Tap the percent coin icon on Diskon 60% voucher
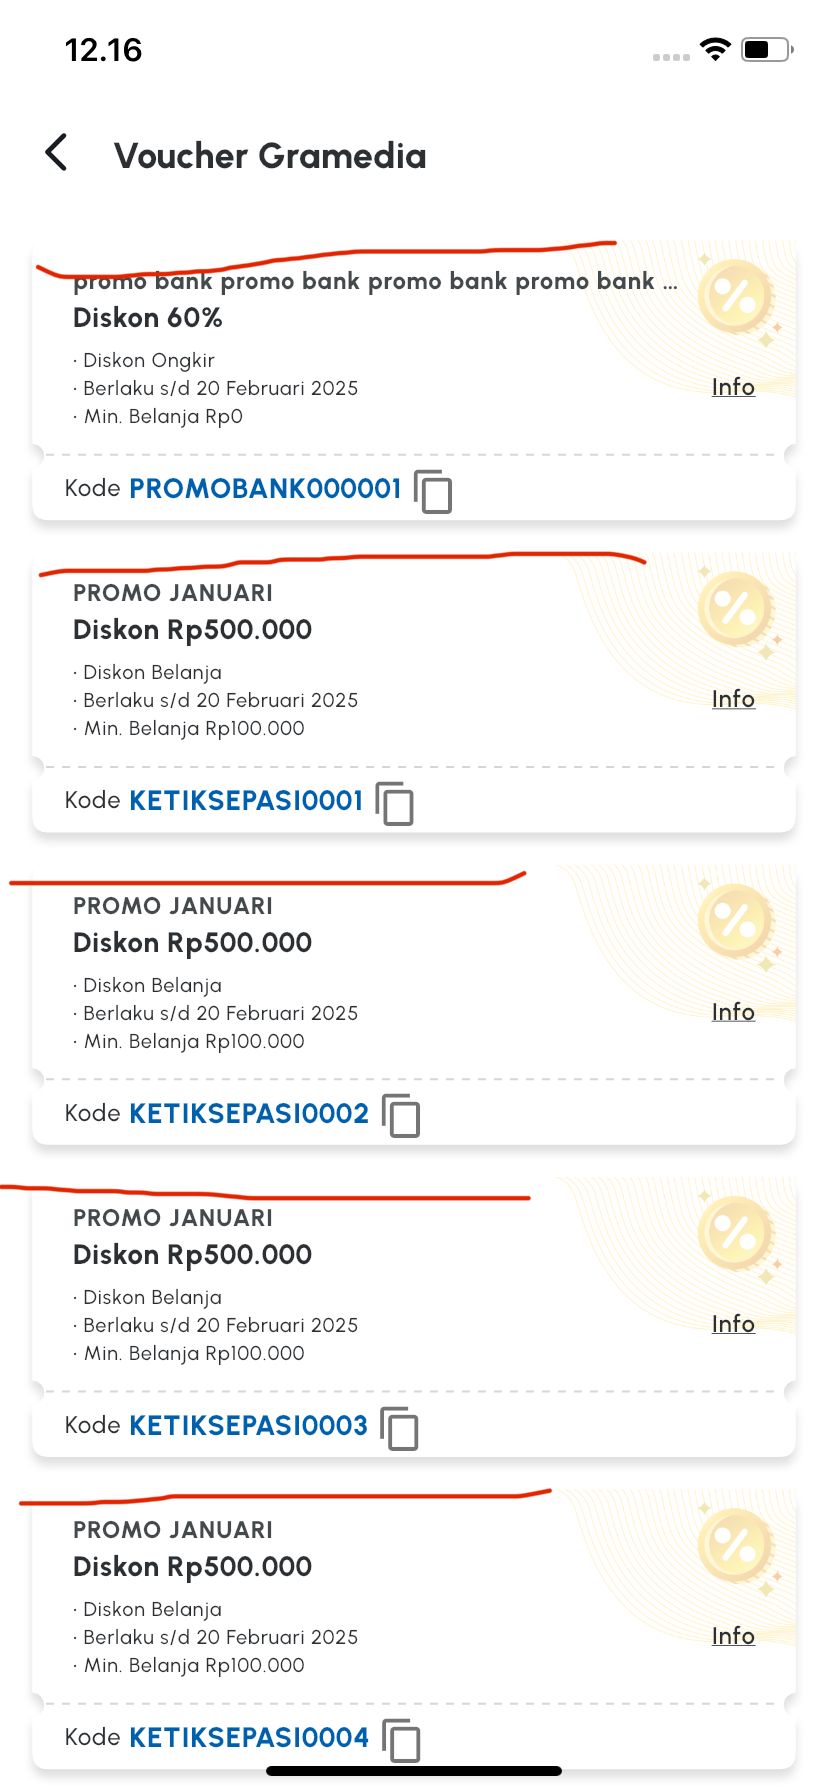Viewport: 828px width, 1792px height. [737, 297]
